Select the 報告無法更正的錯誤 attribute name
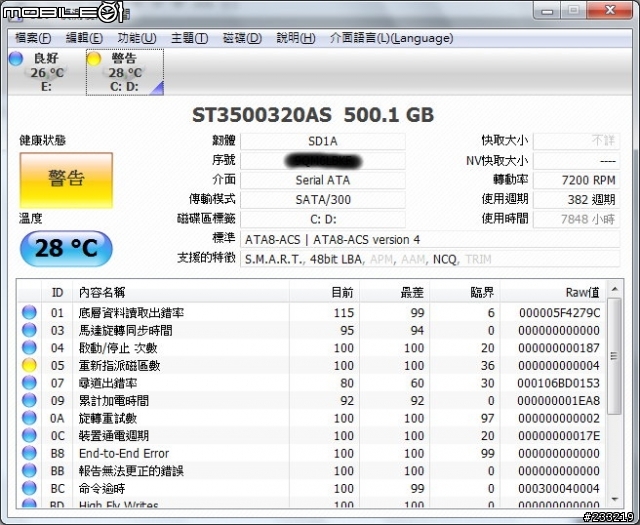The height and width of the screenshot is (525, 640). tap(131, 471)
